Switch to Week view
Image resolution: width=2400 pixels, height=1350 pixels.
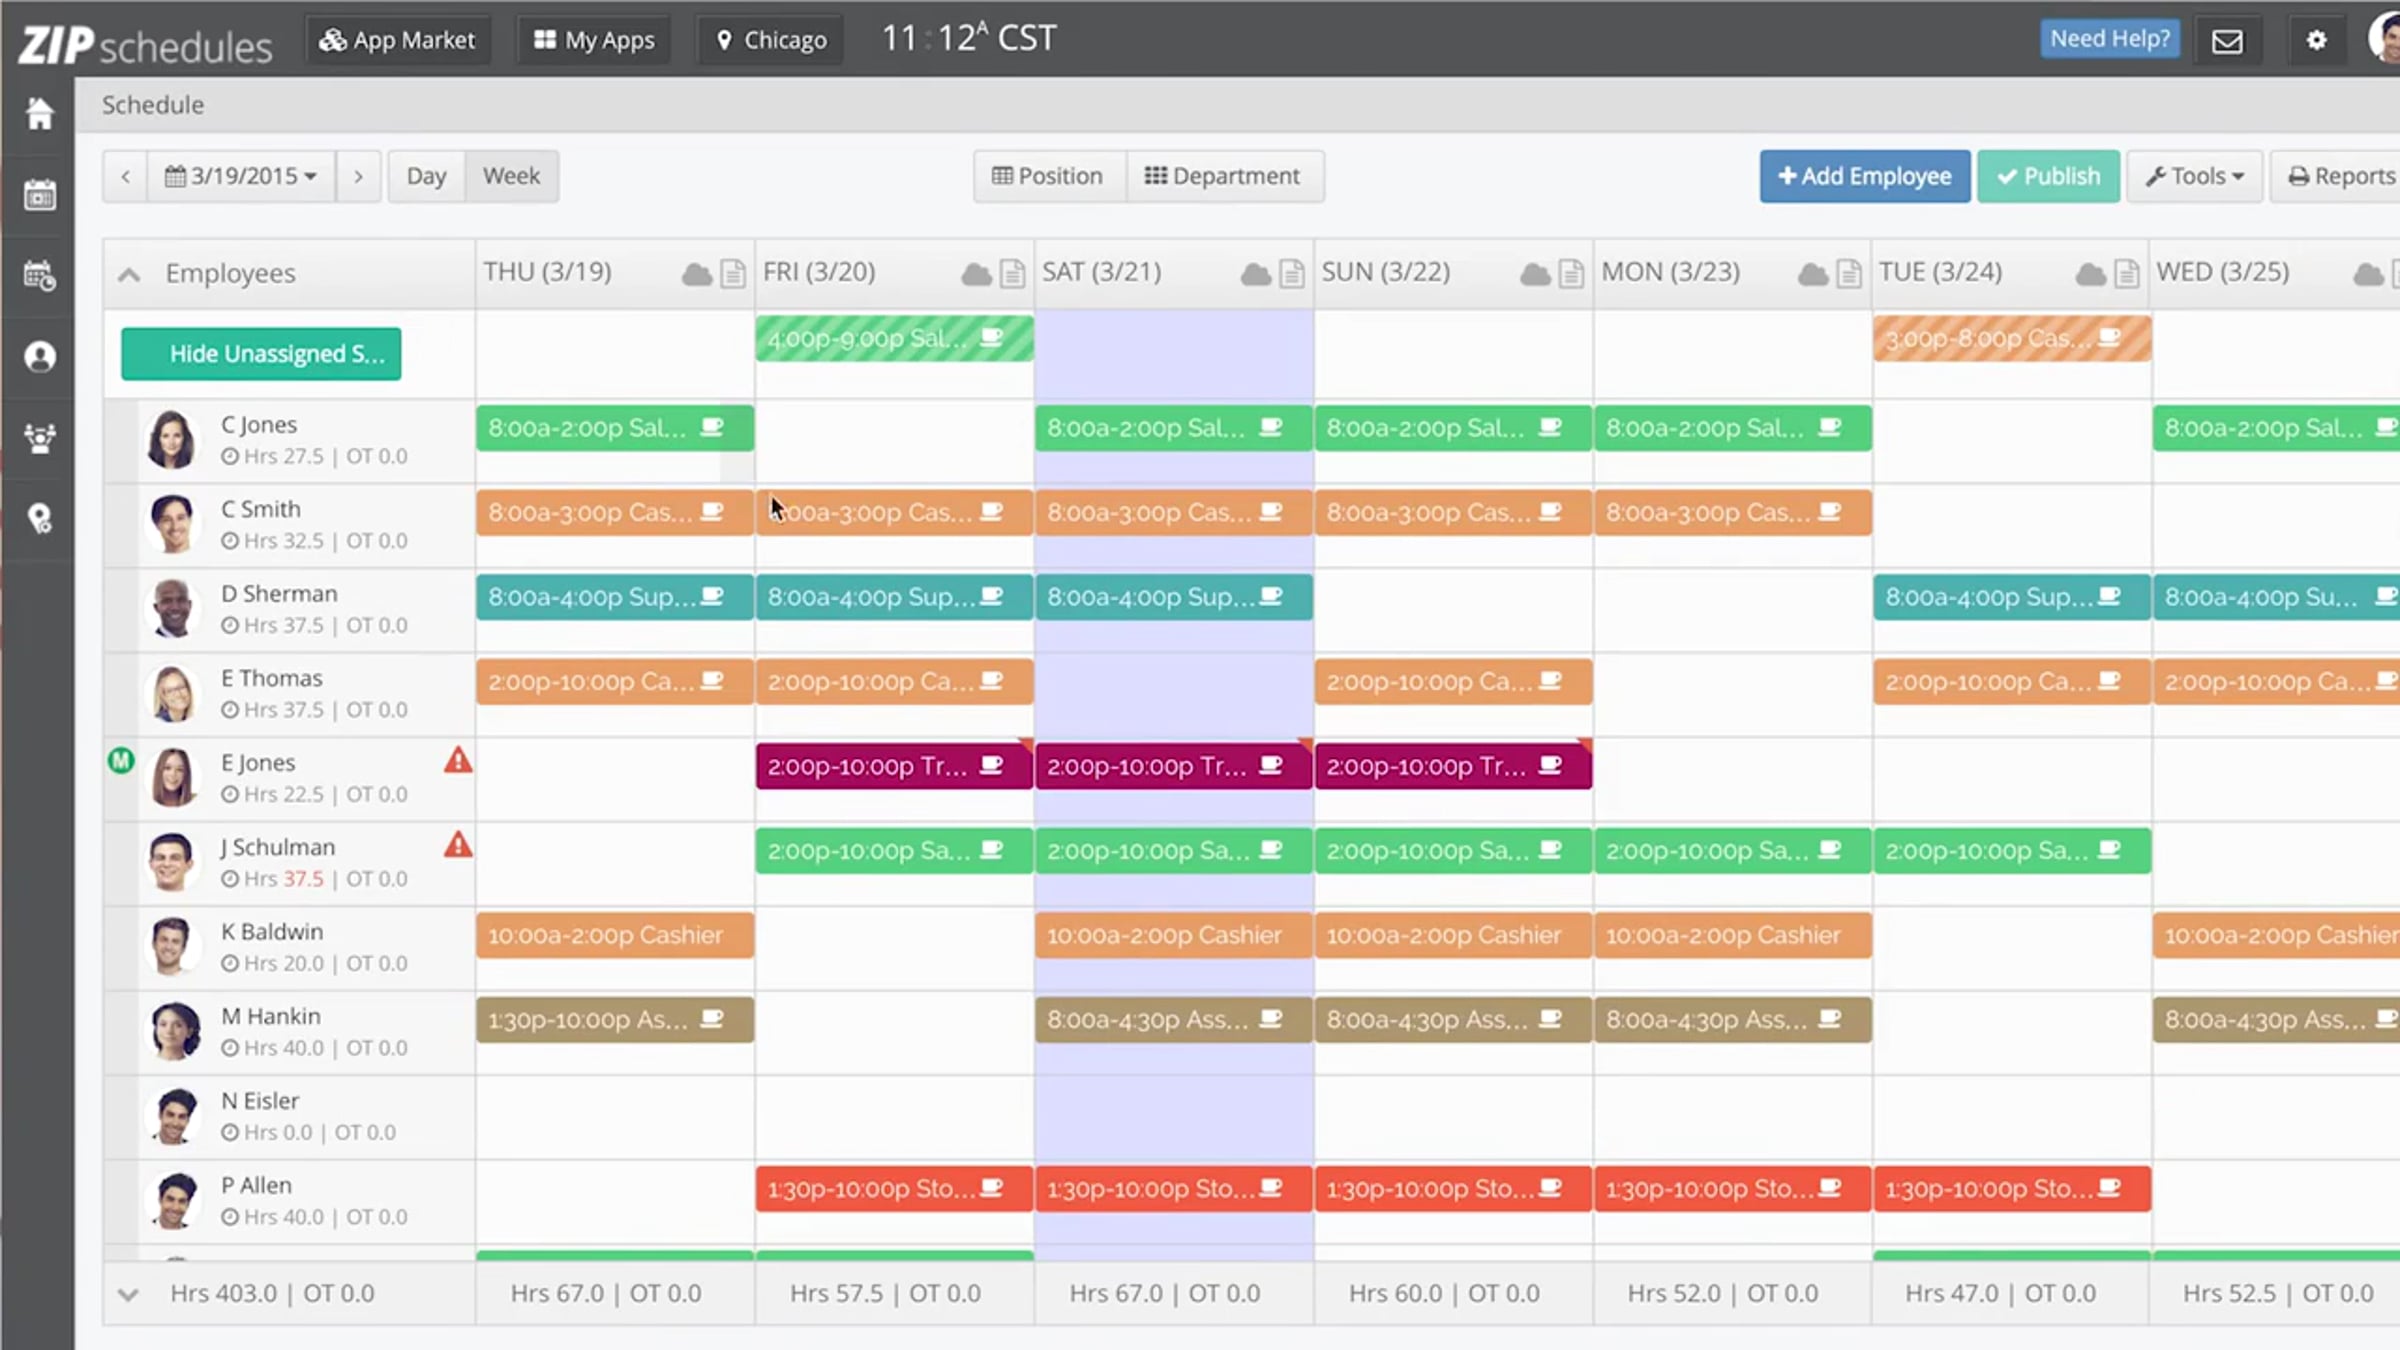(511, 177)
